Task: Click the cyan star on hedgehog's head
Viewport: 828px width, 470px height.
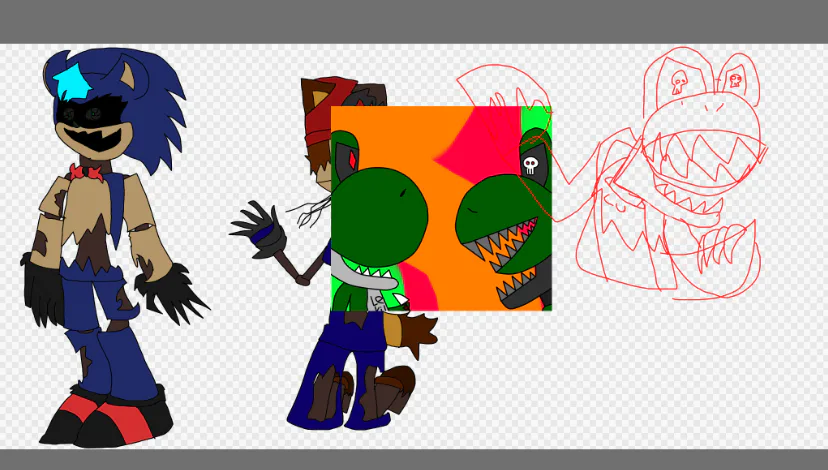Action: (x=73, y=82)
